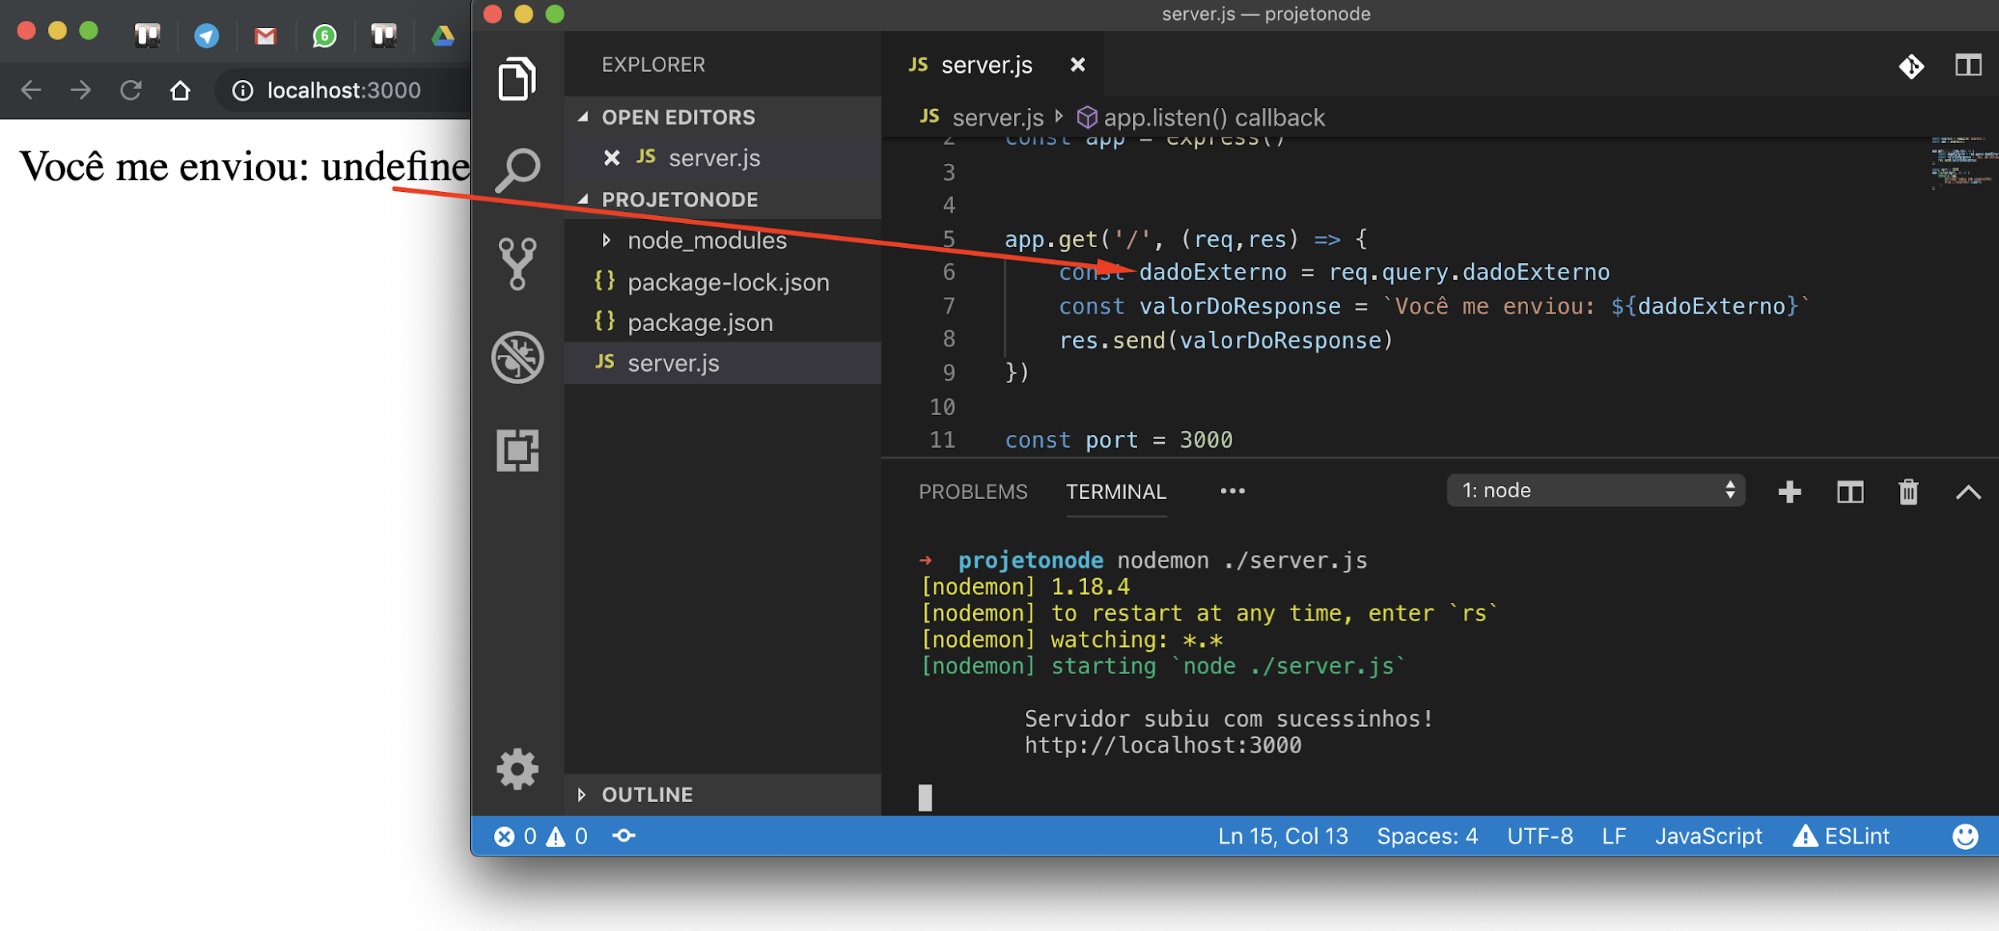Image resolution: width=1999 pixels, height=931 pixels.
Task: Click the browser address bar localhost:3000
Action: pyautogui.click(x=344, y=90)
